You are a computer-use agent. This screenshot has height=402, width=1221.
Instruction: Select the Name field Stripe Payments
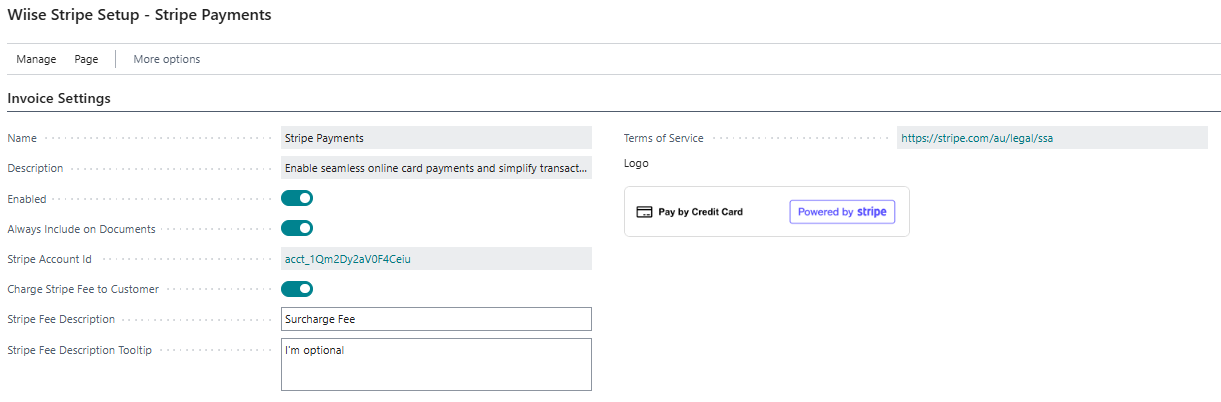(436, 139)
